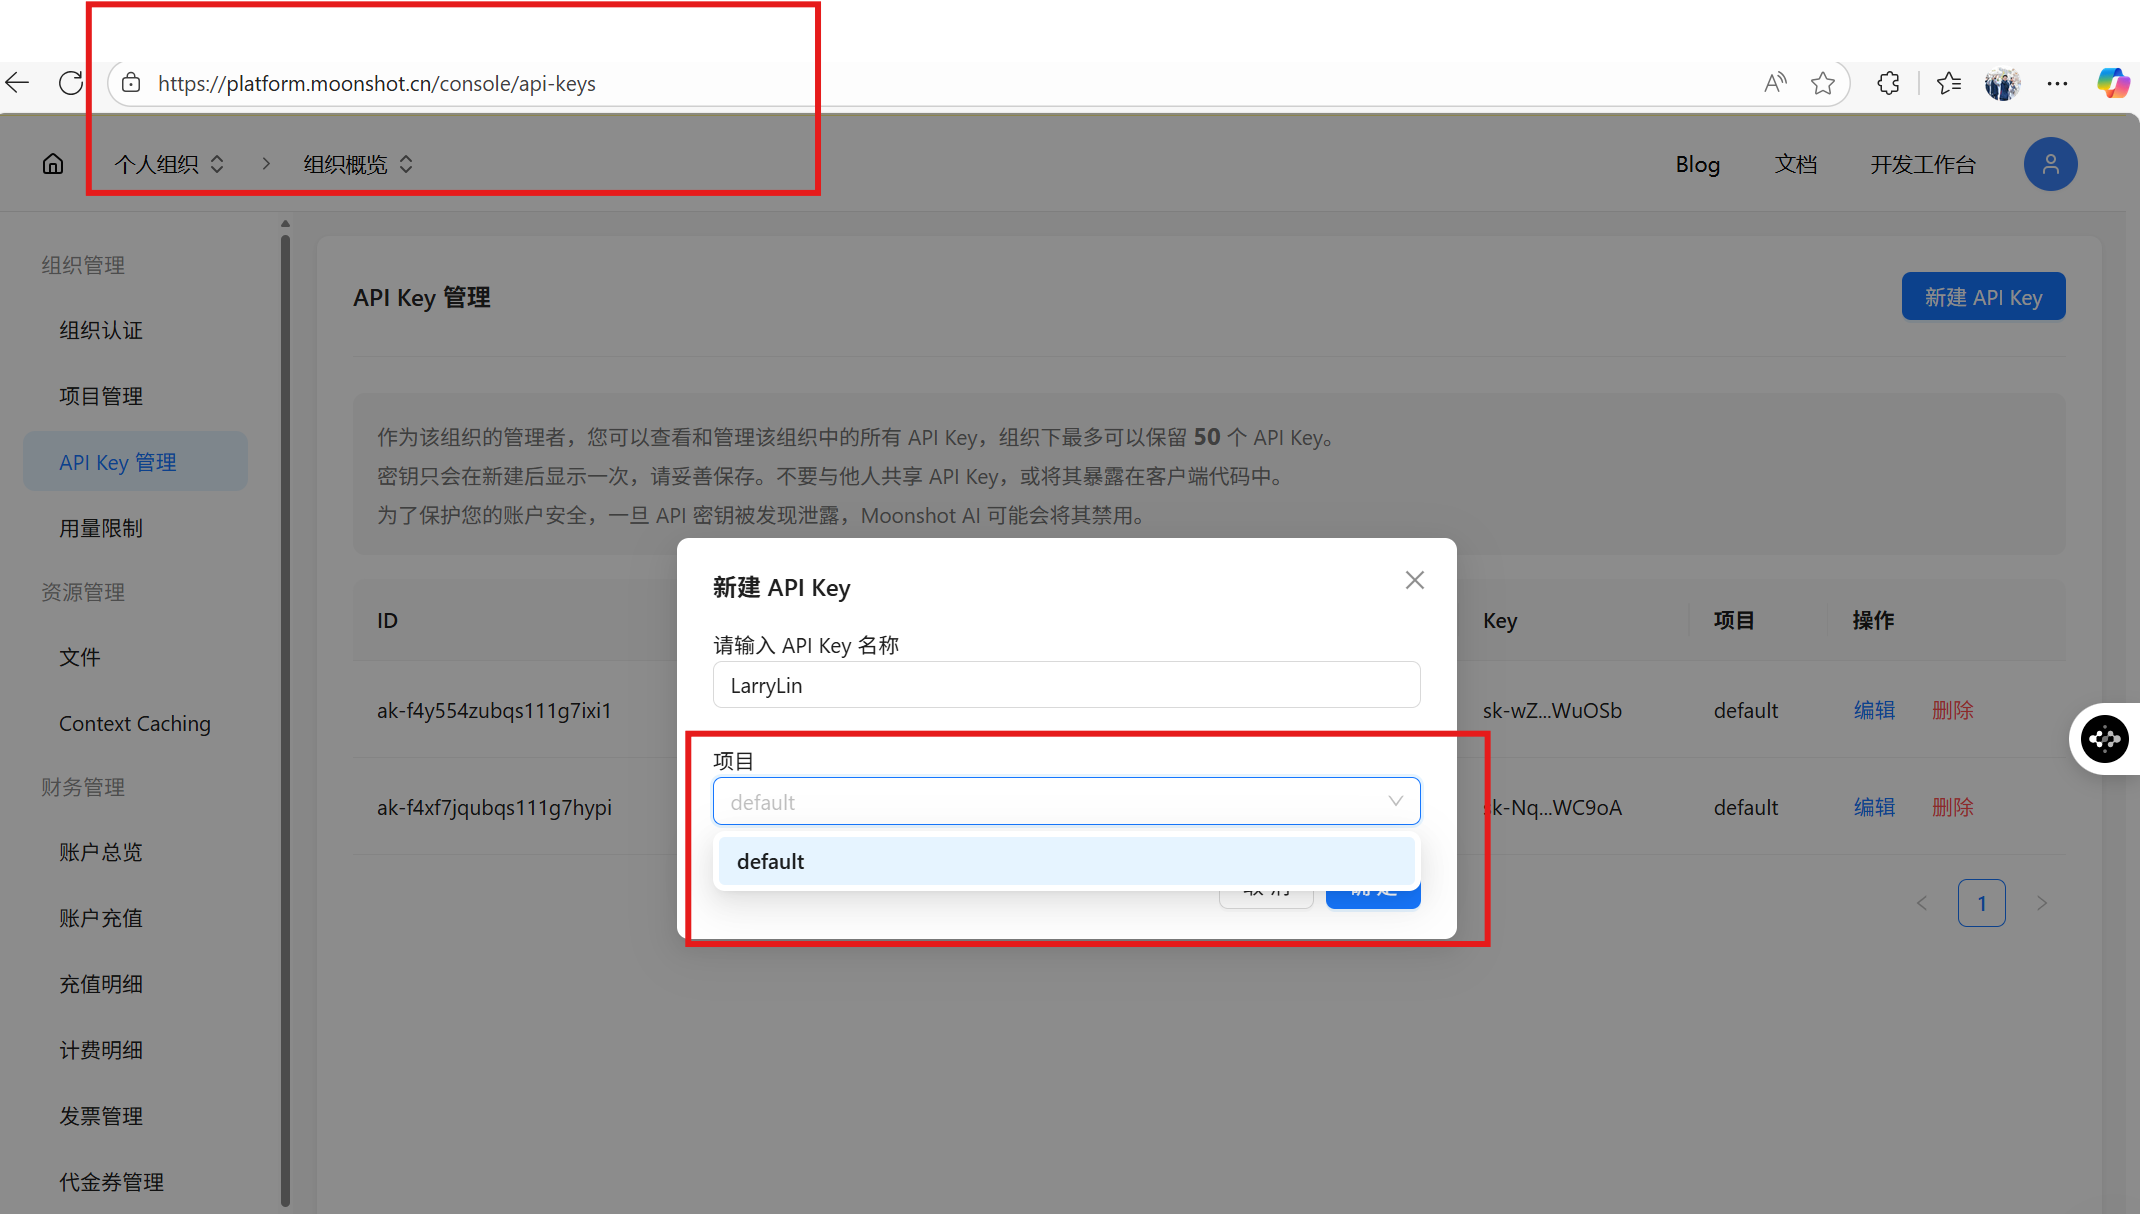The height and width of the screenshot is (1214, 2140).
Task: Open the browser extensions icon
Action: click(1888, 83)
